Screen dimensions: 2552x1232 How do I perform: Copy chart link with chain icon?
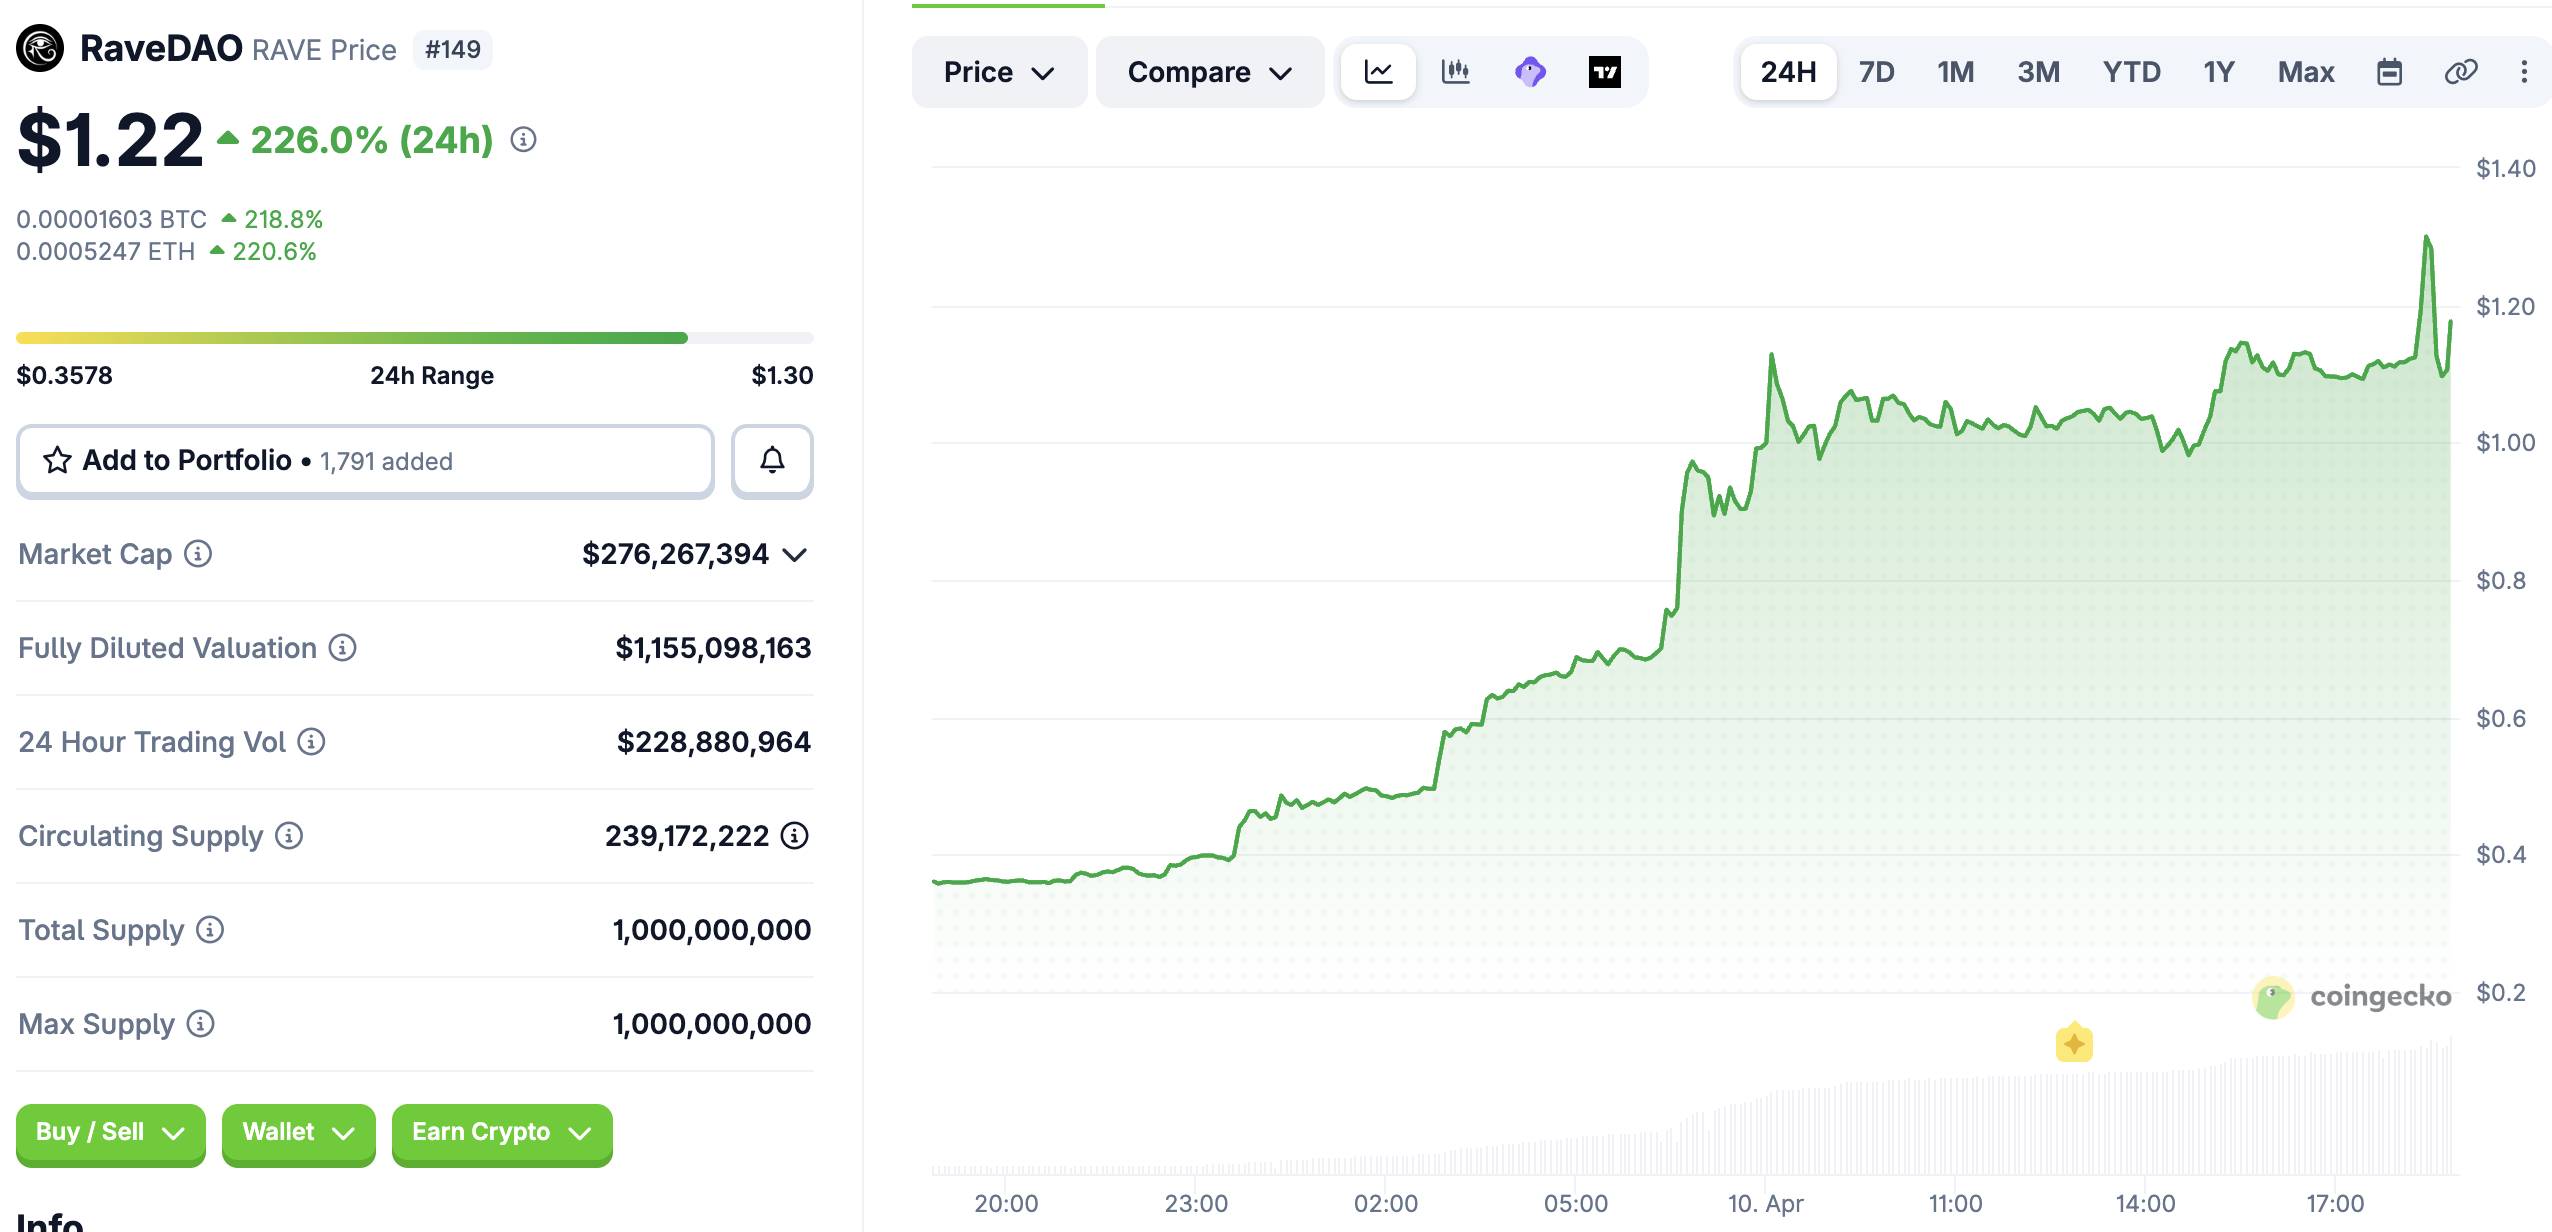(2460, 72)
